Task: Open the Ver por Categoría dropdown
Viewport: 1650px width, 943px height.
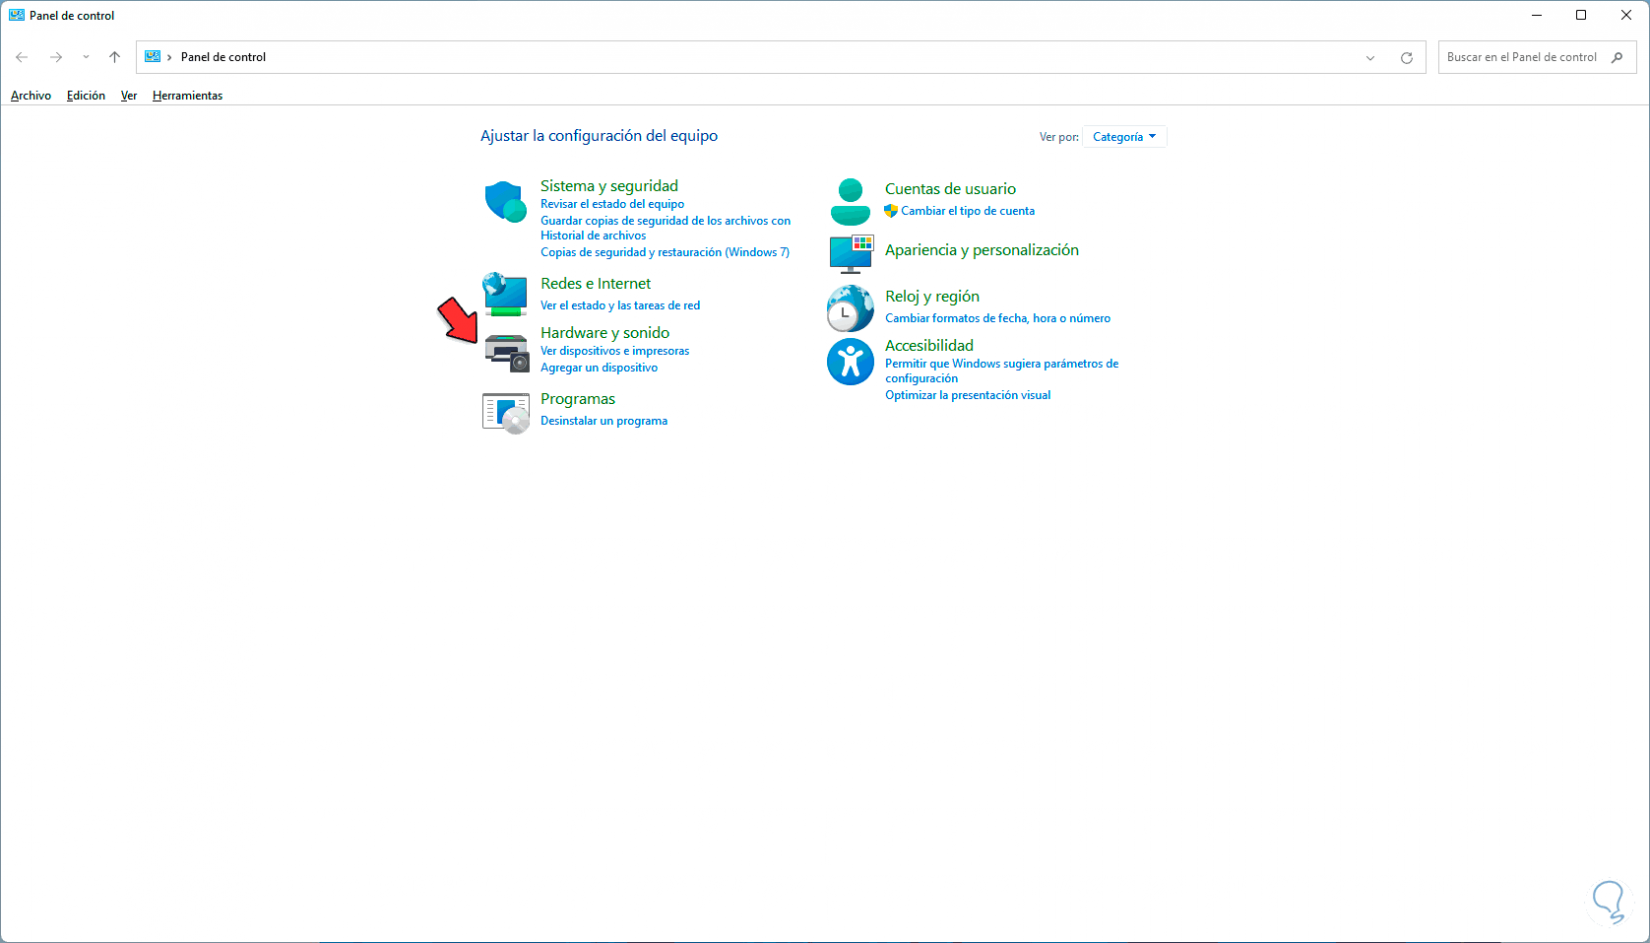Action: click(1124, 137)
